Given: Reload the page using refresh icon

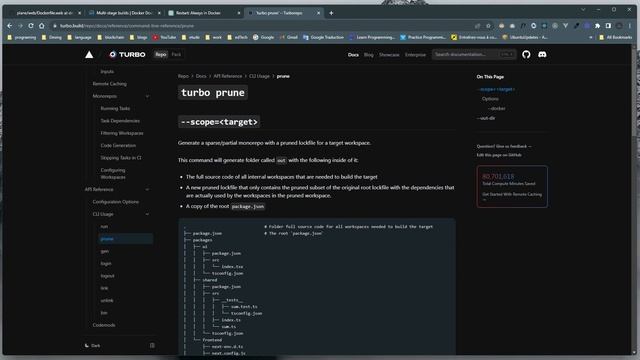Looking at the screenshot, I should coord(31,26).
